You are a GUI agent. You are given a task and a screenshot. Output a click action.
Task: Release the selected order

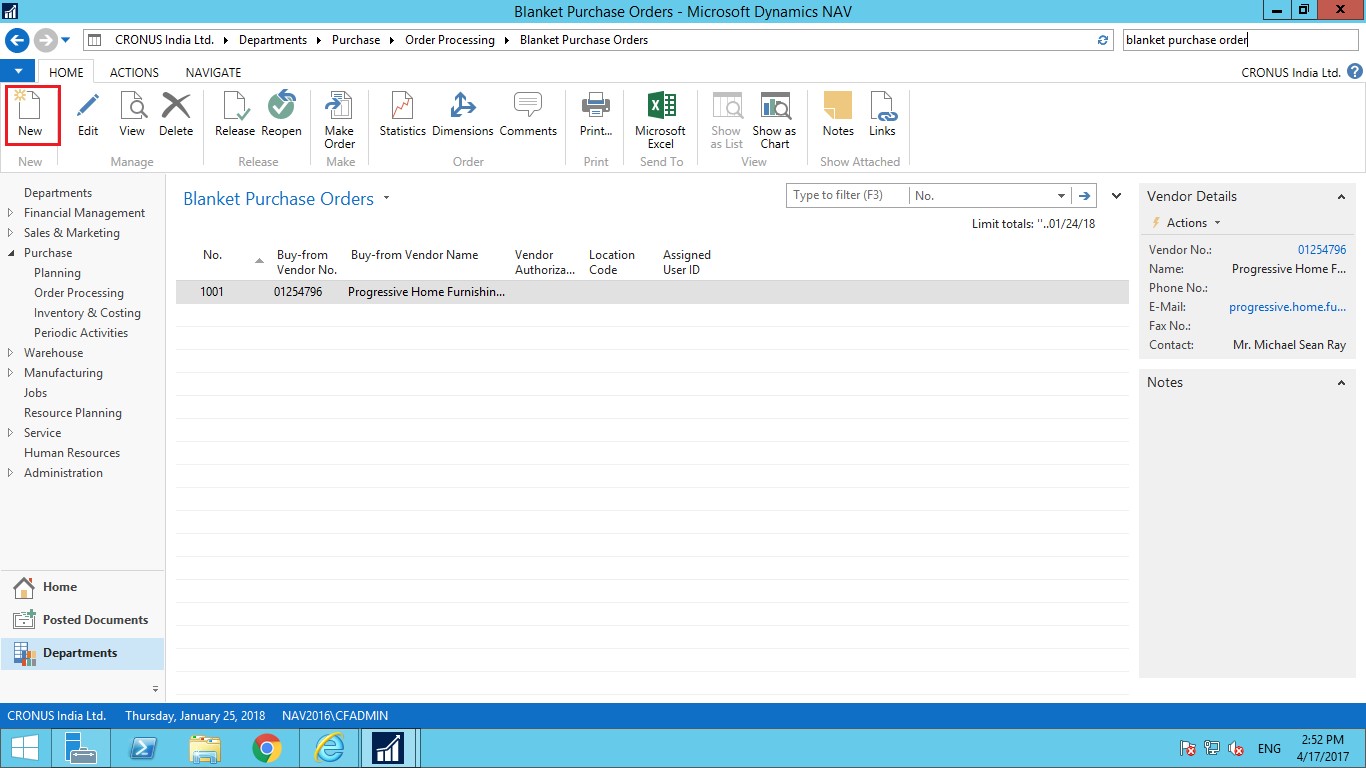[235, 115]
